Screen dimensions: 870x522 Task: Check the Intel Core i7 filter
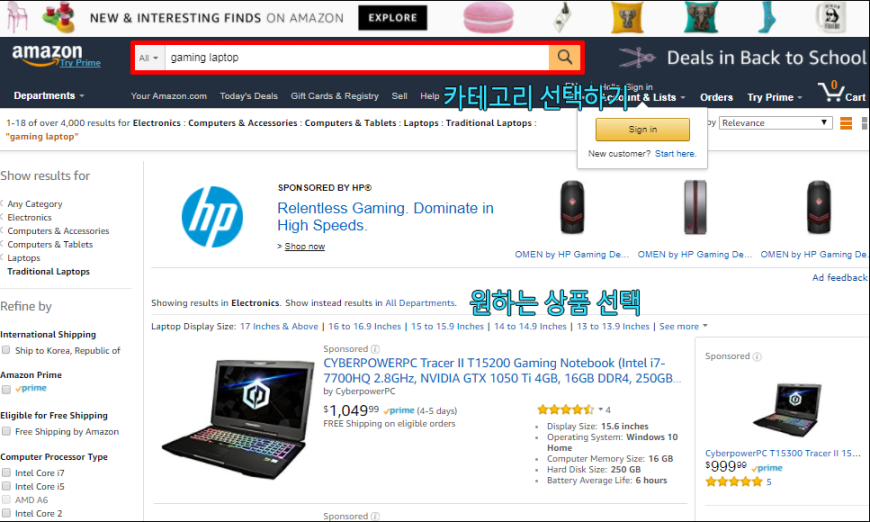[6, 473]
